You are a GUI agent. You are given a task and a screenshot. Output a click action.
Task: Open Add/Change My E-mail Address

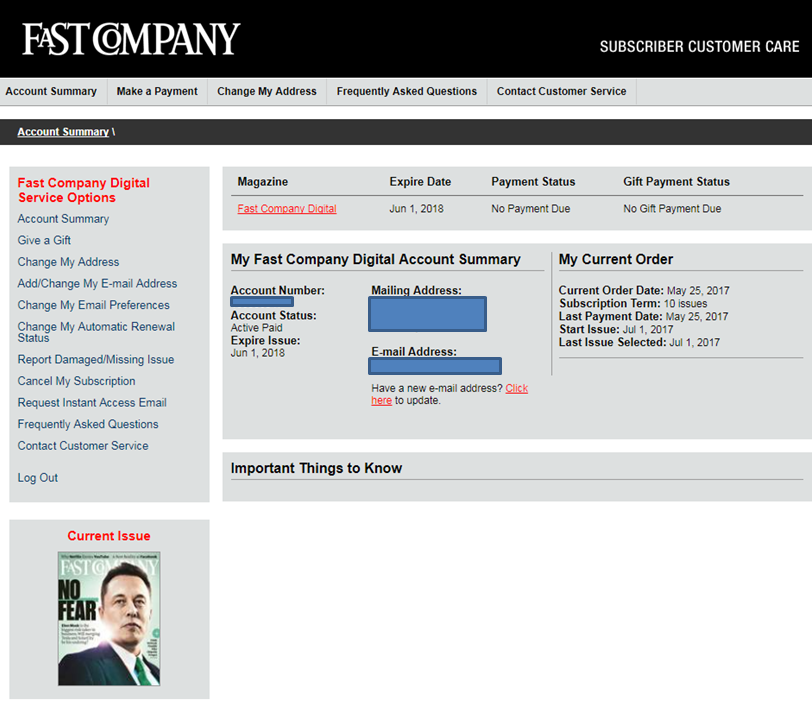(97, 284)
